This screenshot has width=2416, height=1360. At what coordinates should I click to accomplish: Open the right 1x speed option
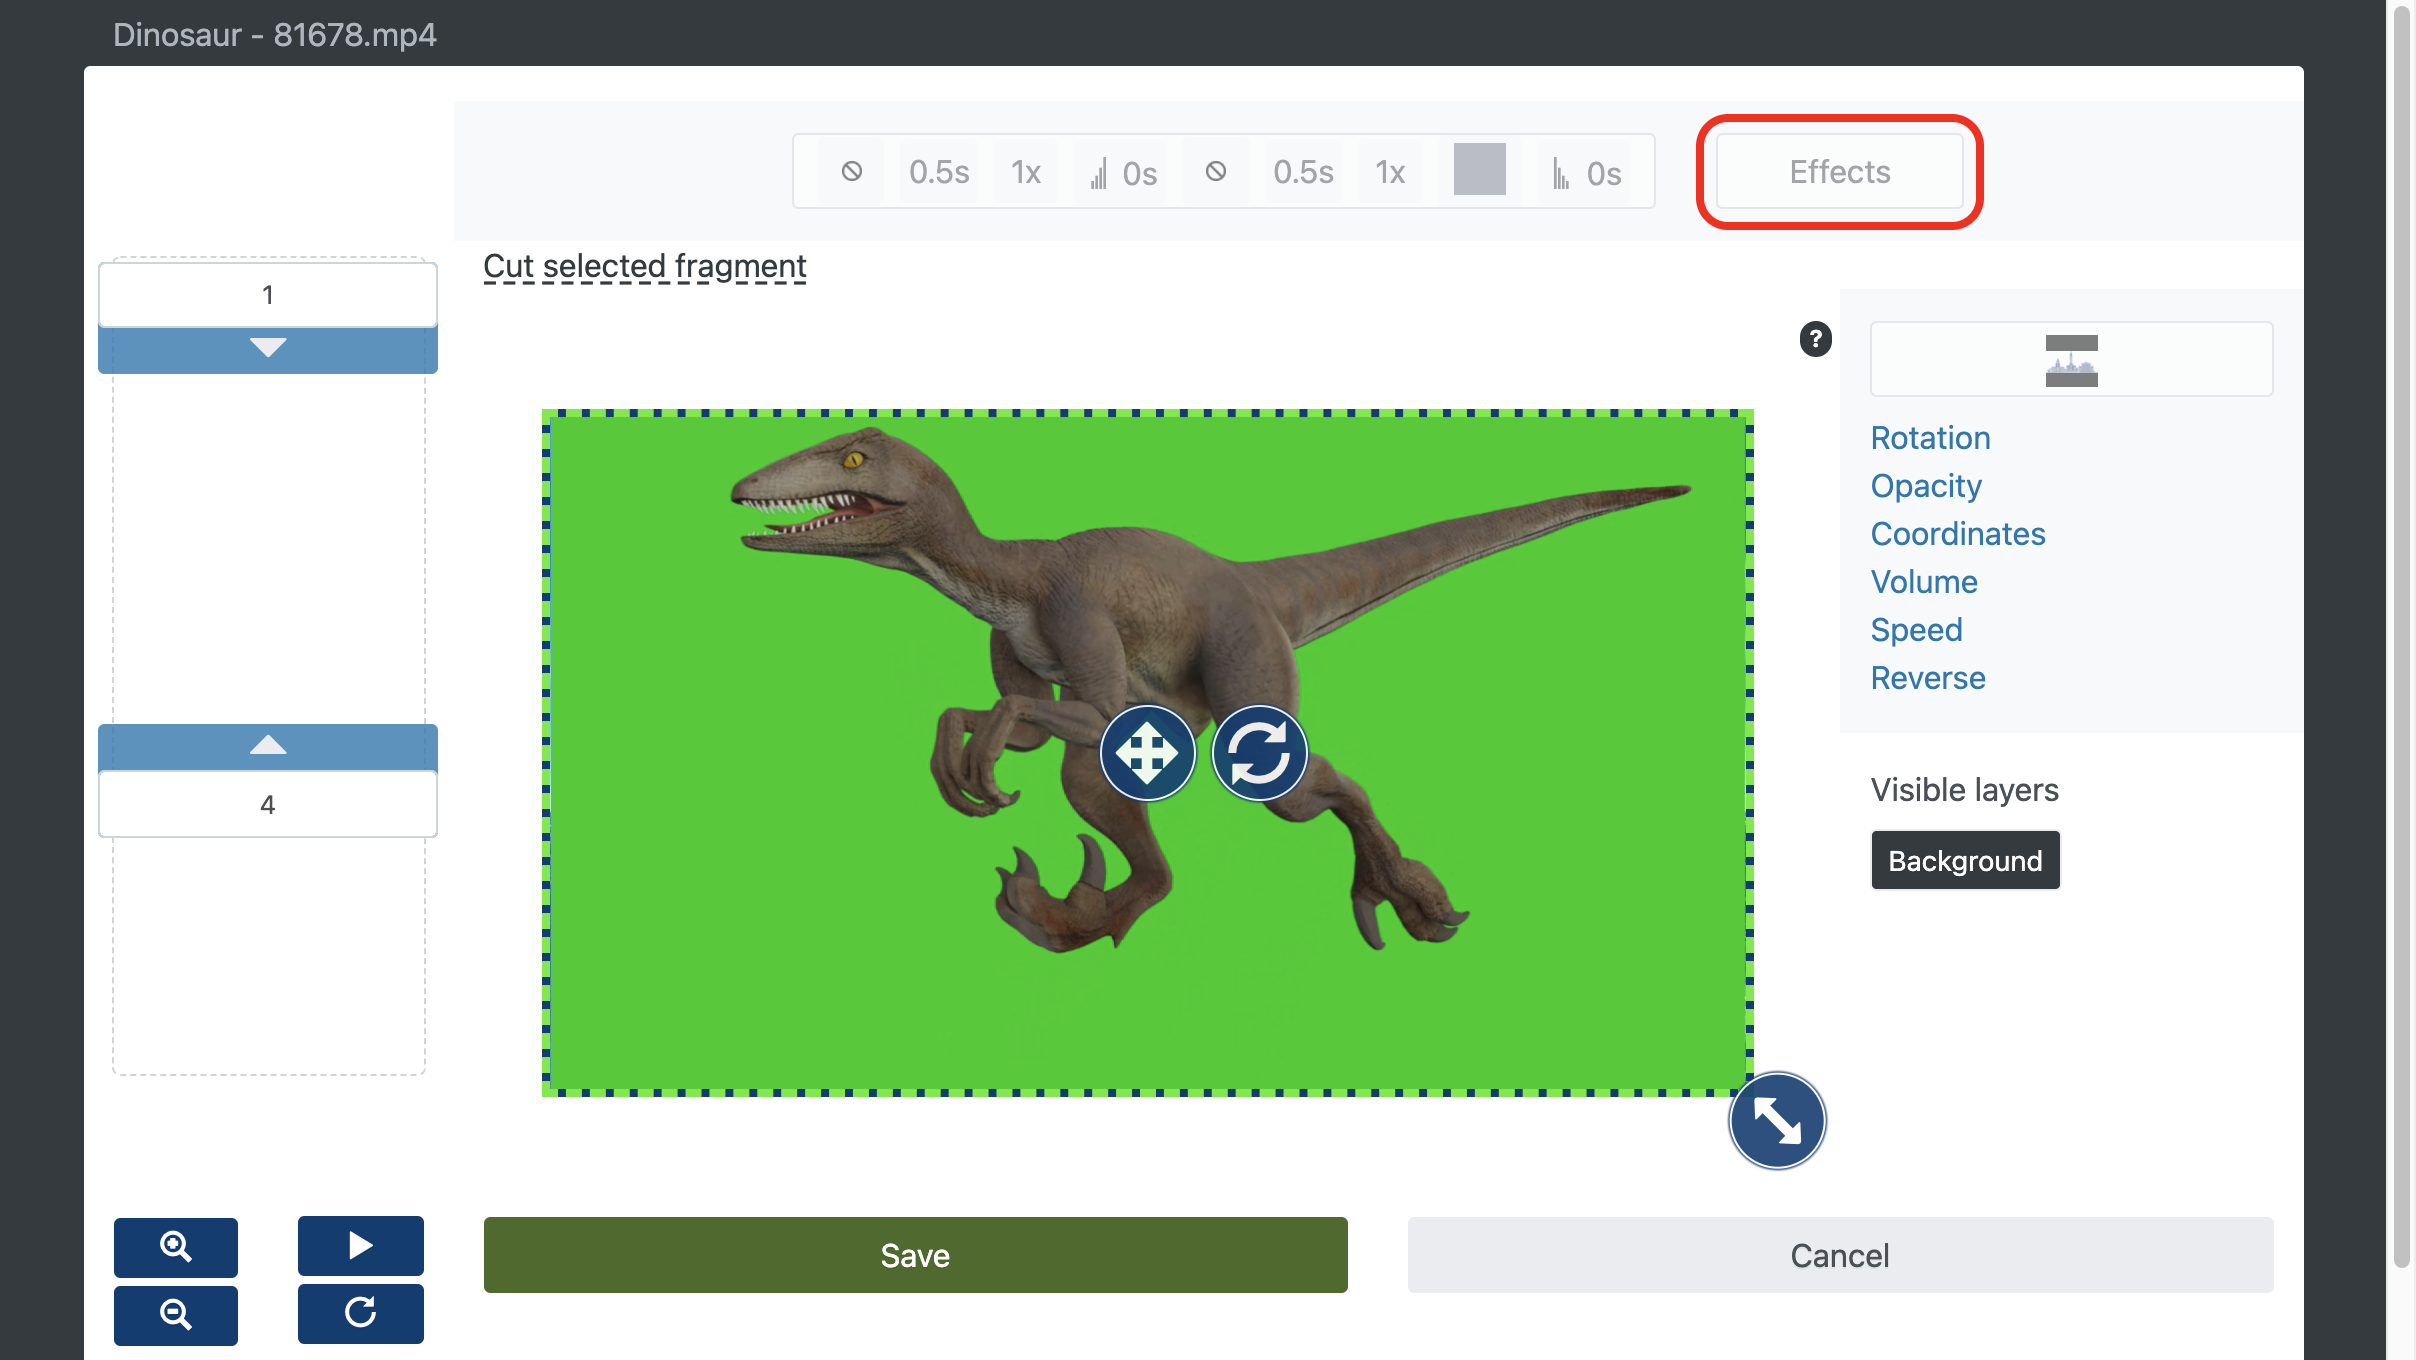(1390, 172)
